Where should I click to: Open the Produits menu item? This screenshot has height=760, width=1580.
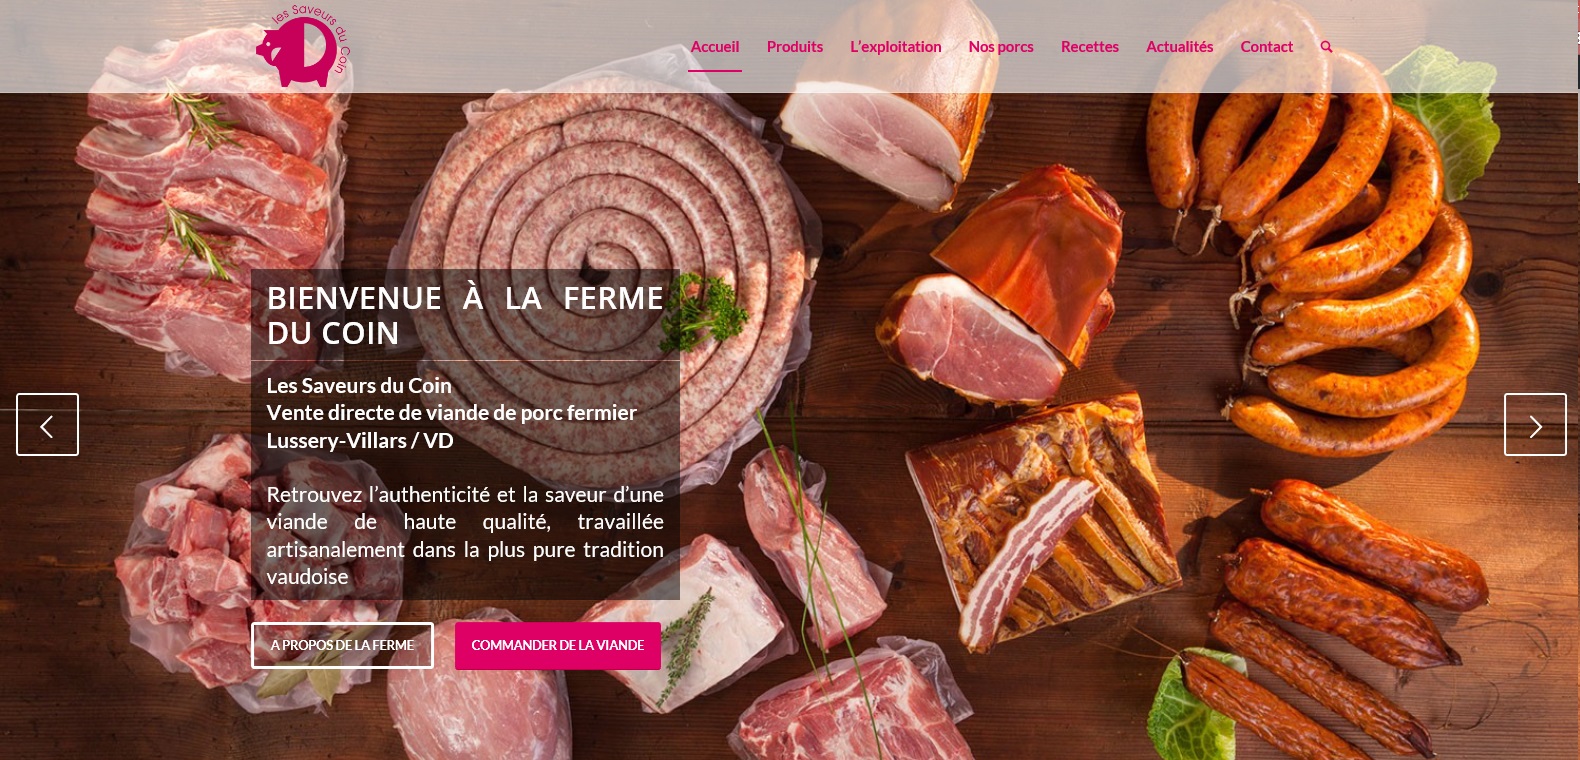coord(795,47)
